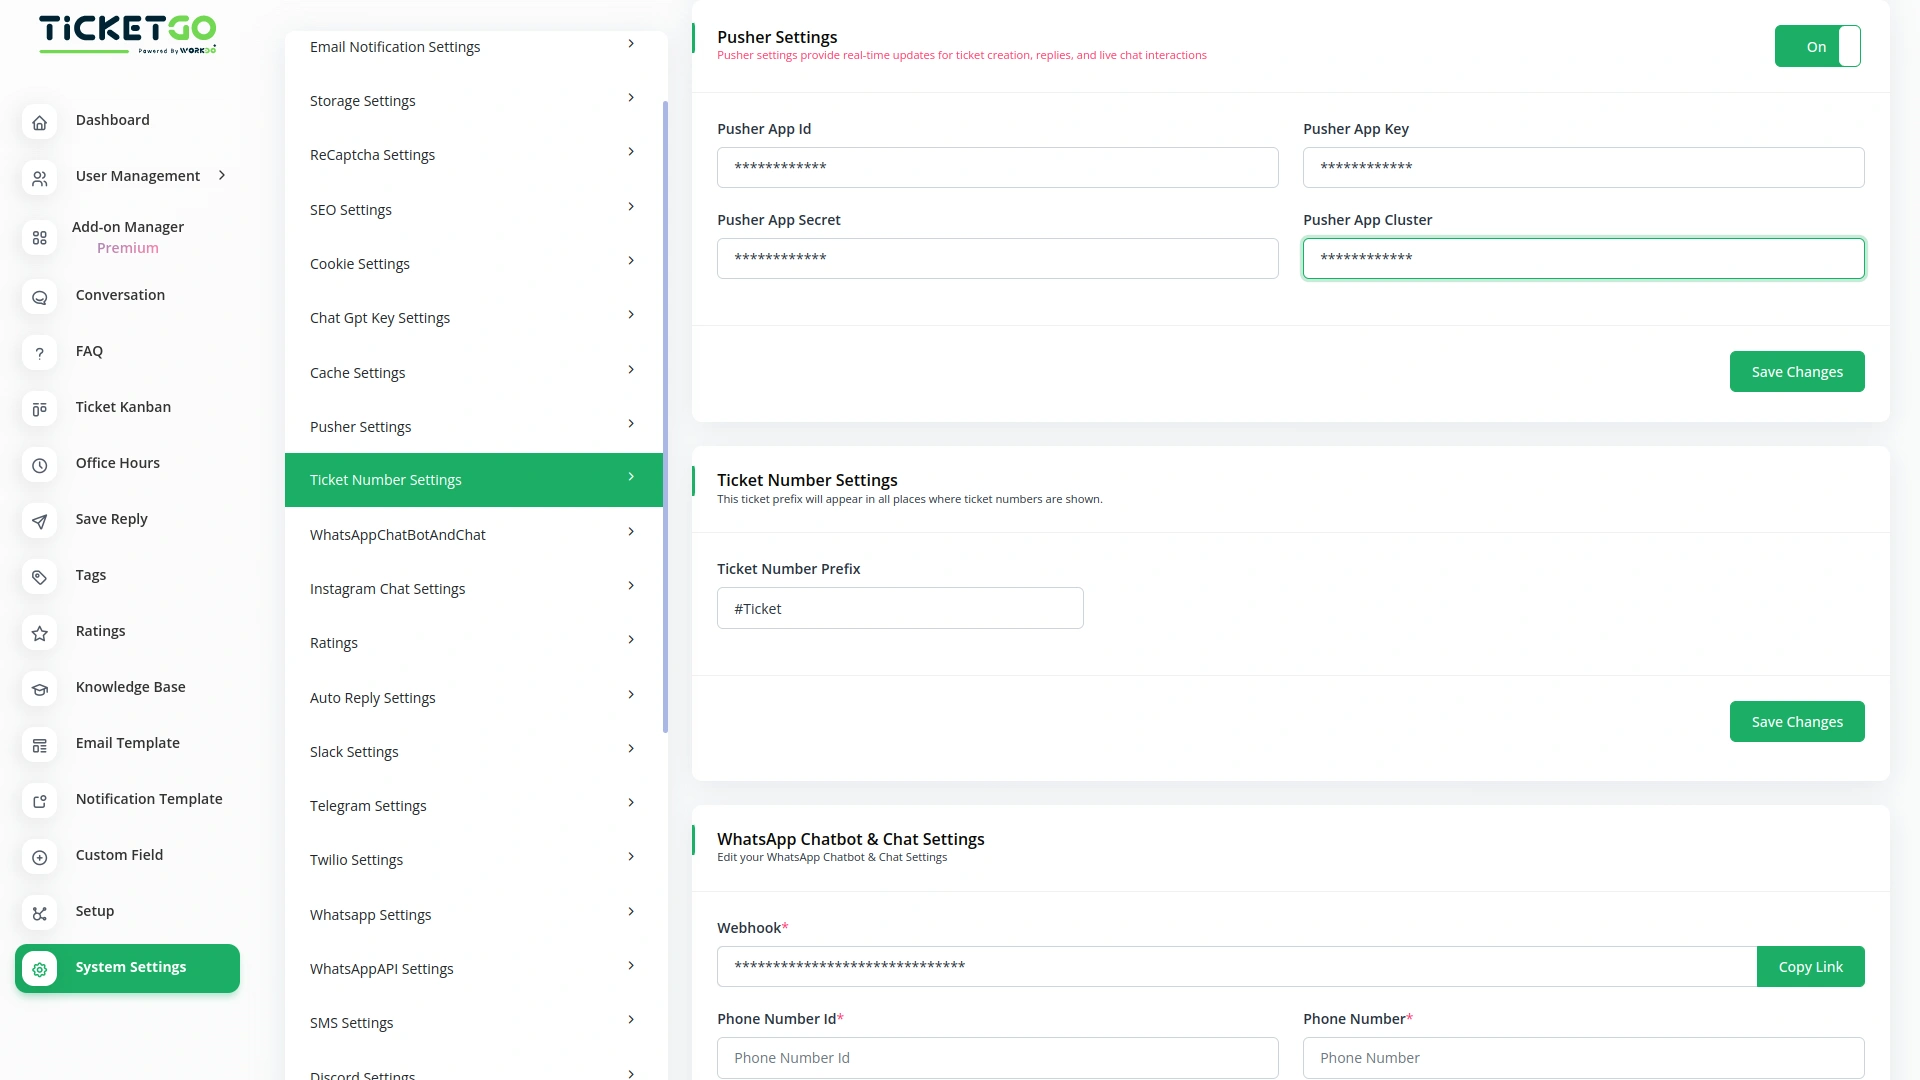Click the FAQ question mark icon
This screenshot has width=1920, height=1080.
click(x=39, y=353)
